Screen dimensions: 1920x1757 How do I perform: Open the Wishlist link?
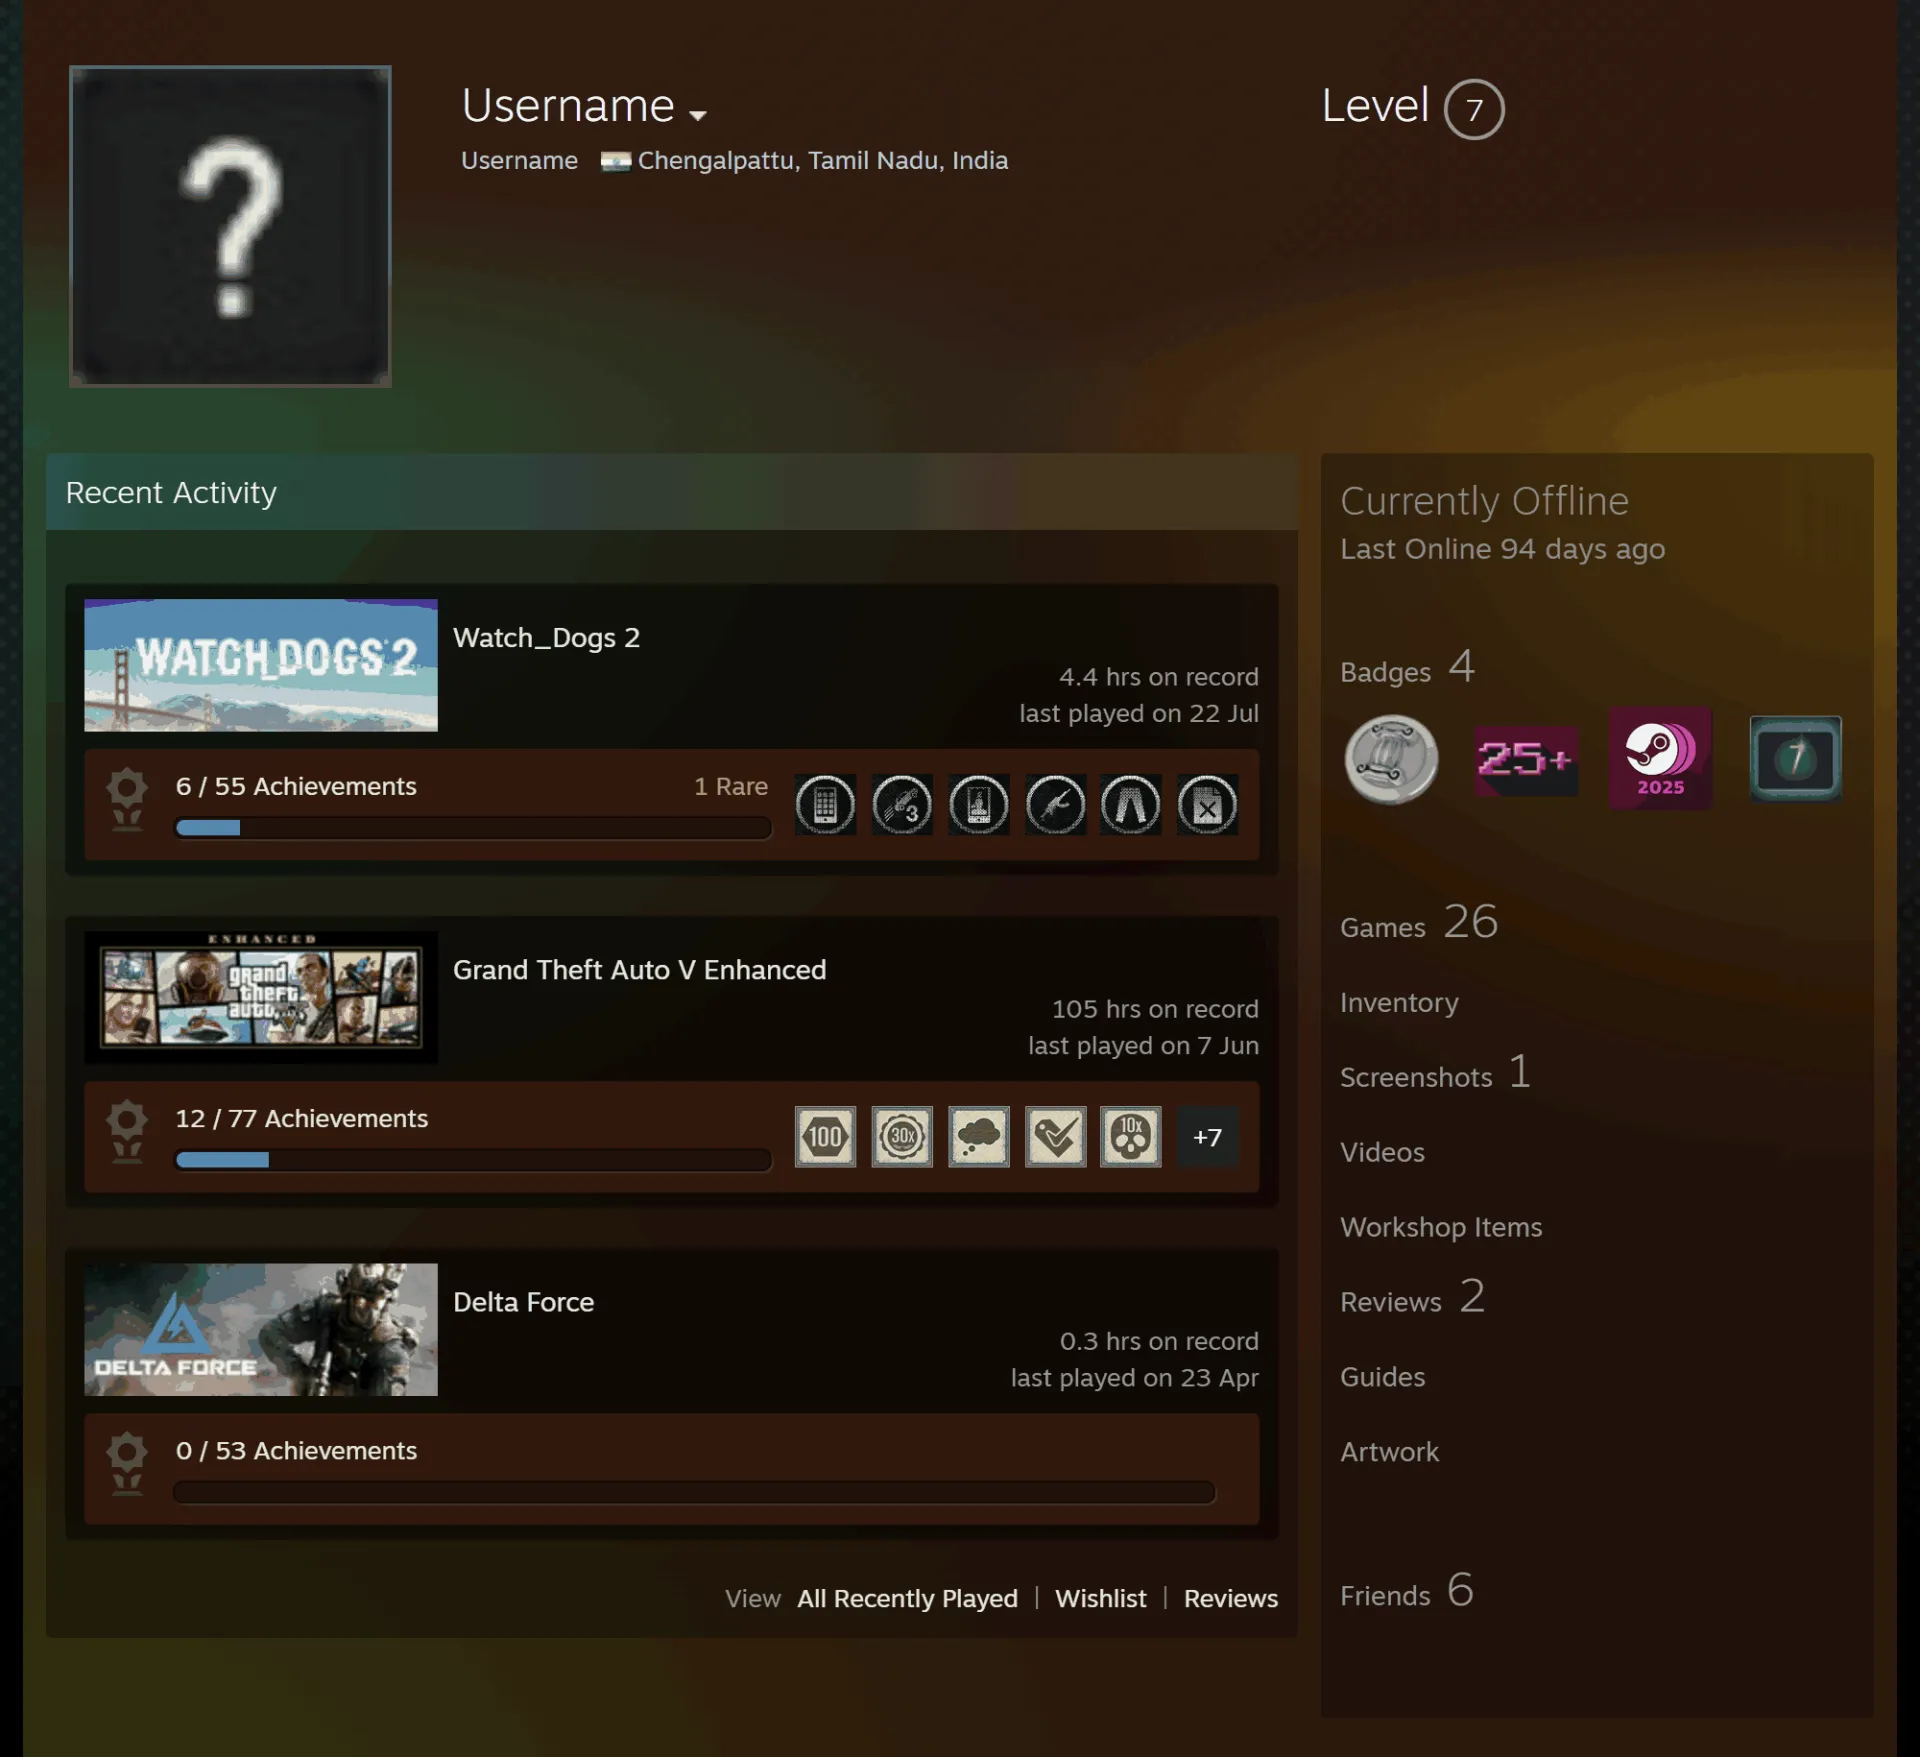(1100, 1598)
